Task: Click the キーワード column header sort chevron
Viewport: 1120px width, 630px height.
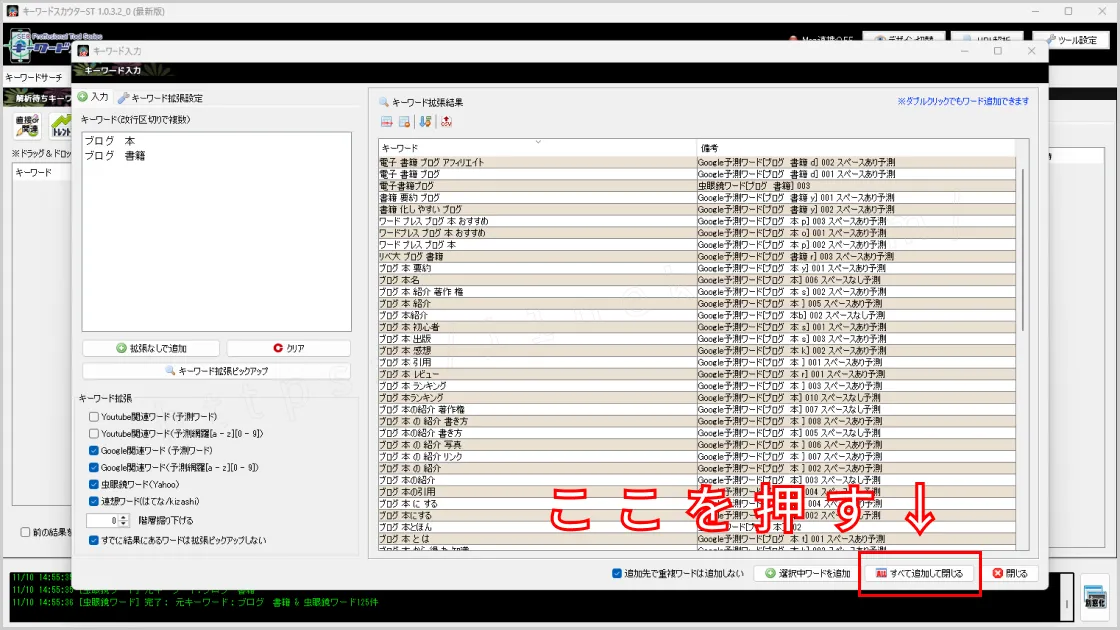Action: coord(537,142)
